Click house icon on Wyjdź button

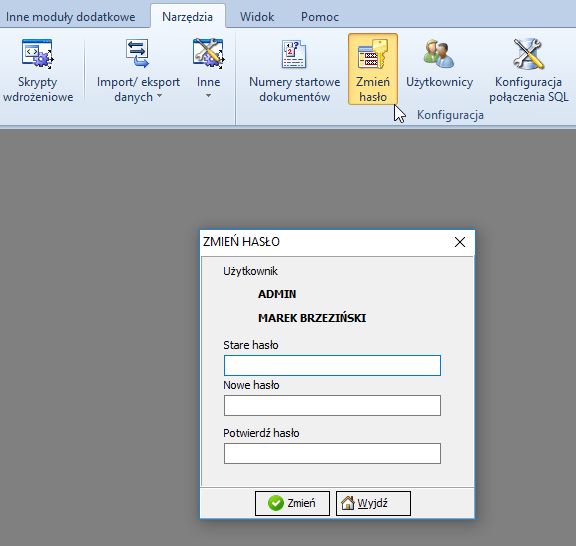click(x=348, y=503)
